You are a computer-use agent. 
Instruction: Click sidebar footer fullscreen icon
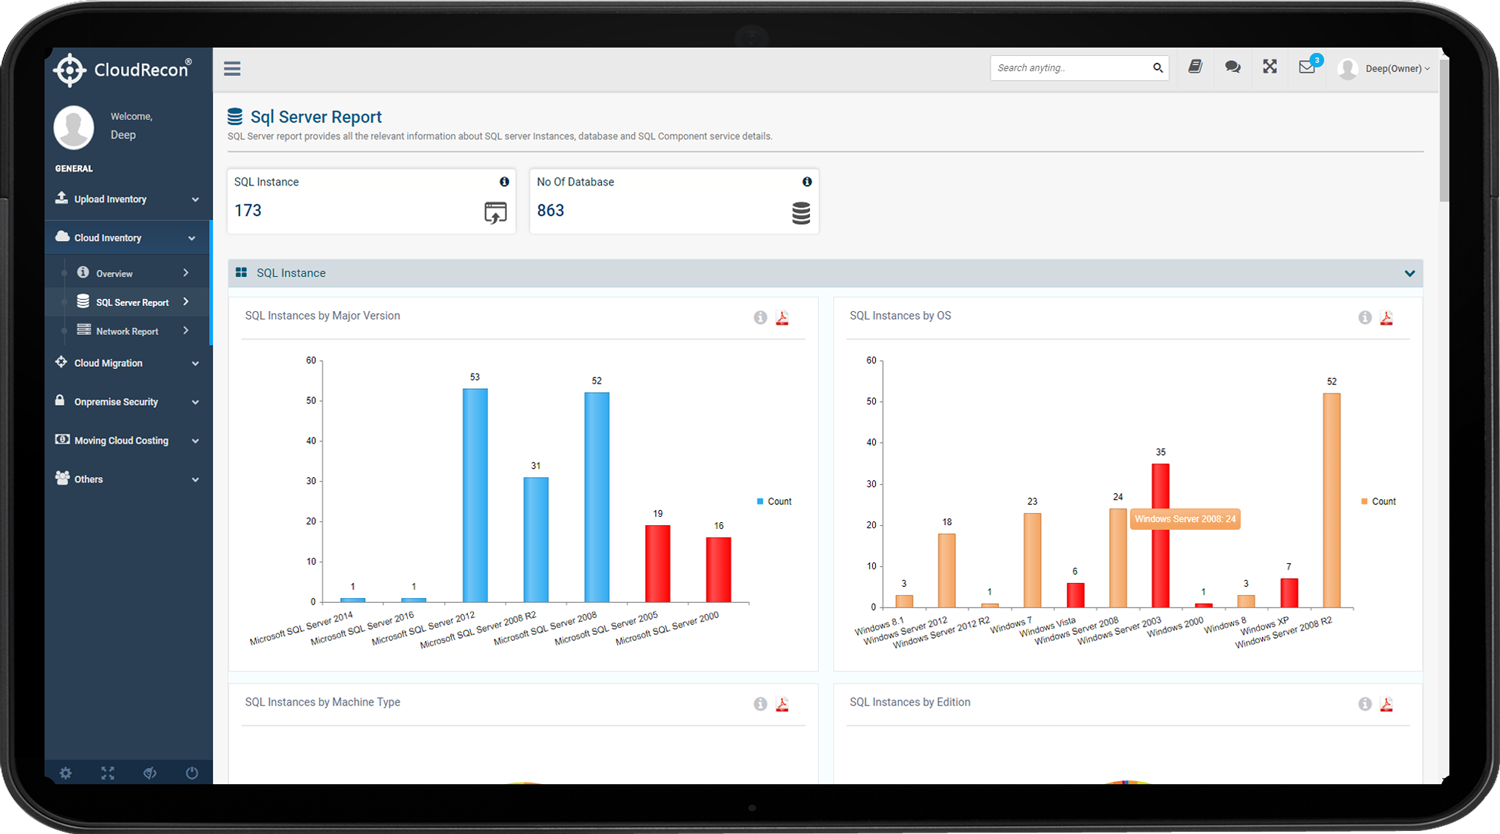107,773
